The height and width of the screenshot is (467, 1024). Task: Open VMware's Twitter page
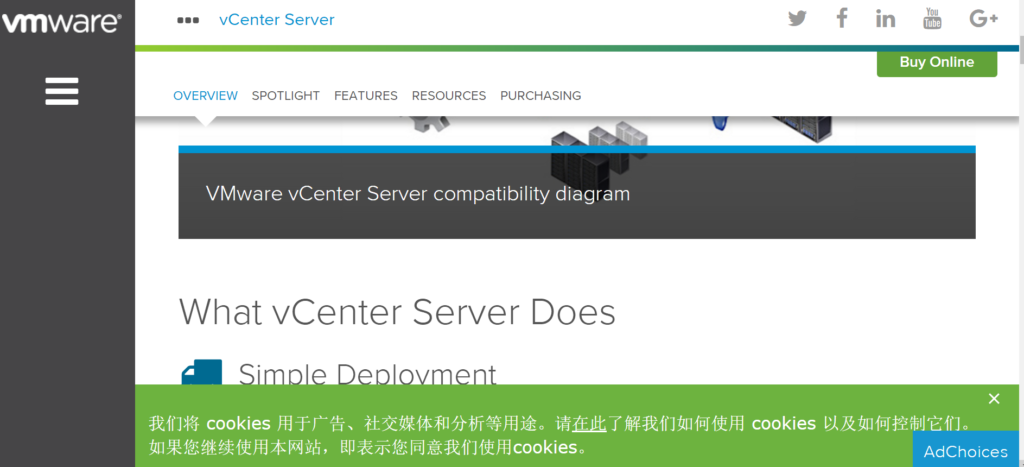(797, 18)
